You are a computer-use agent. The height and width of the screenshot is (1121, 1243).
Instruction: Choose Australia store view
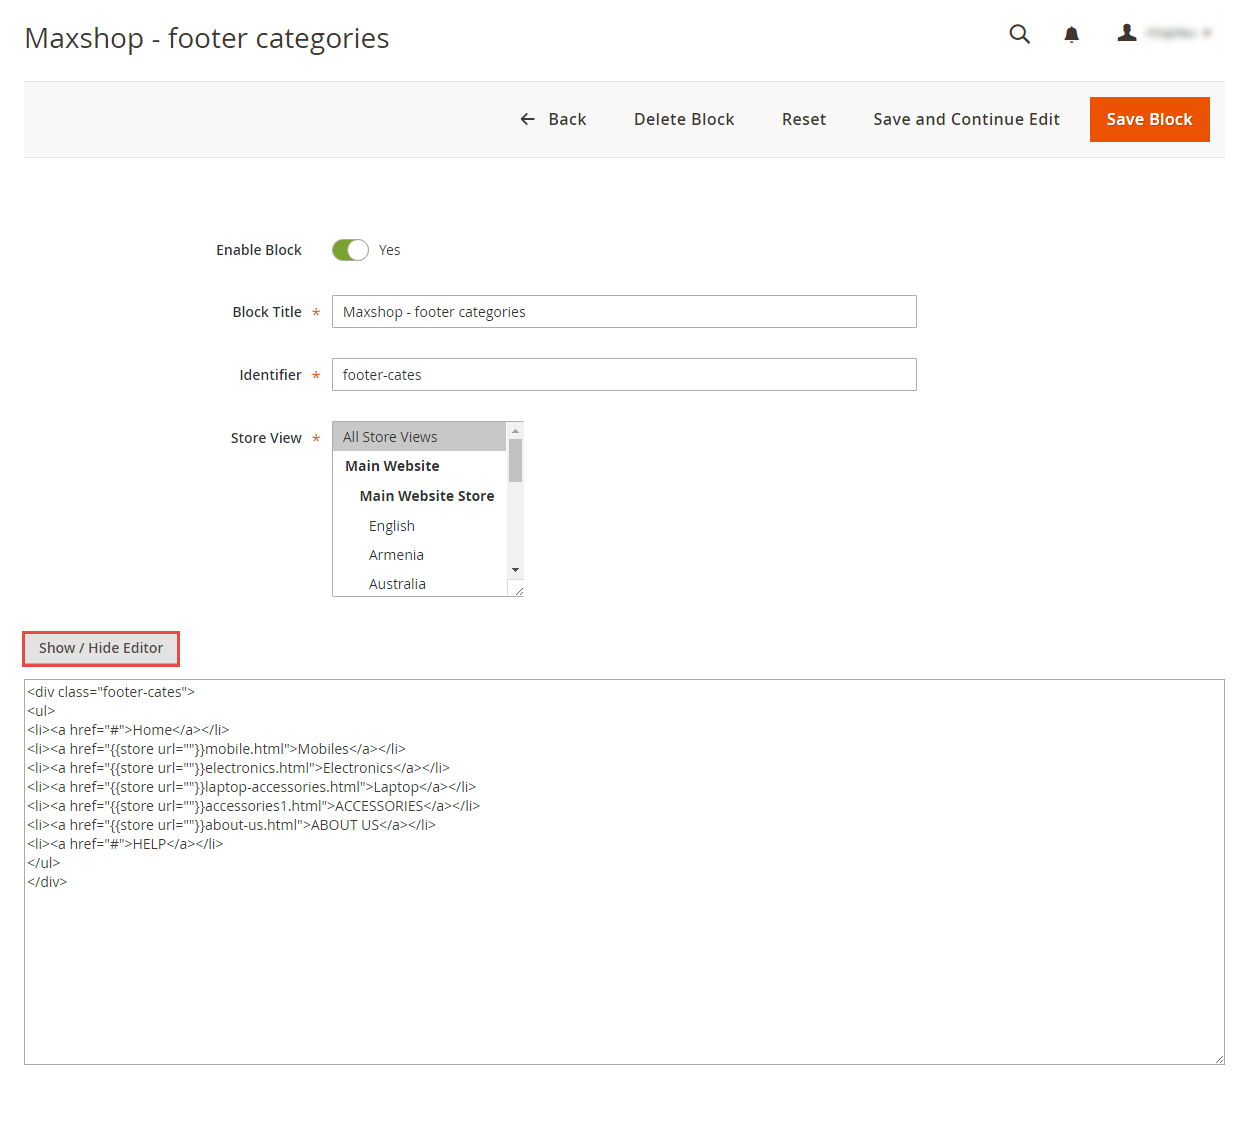397,584
